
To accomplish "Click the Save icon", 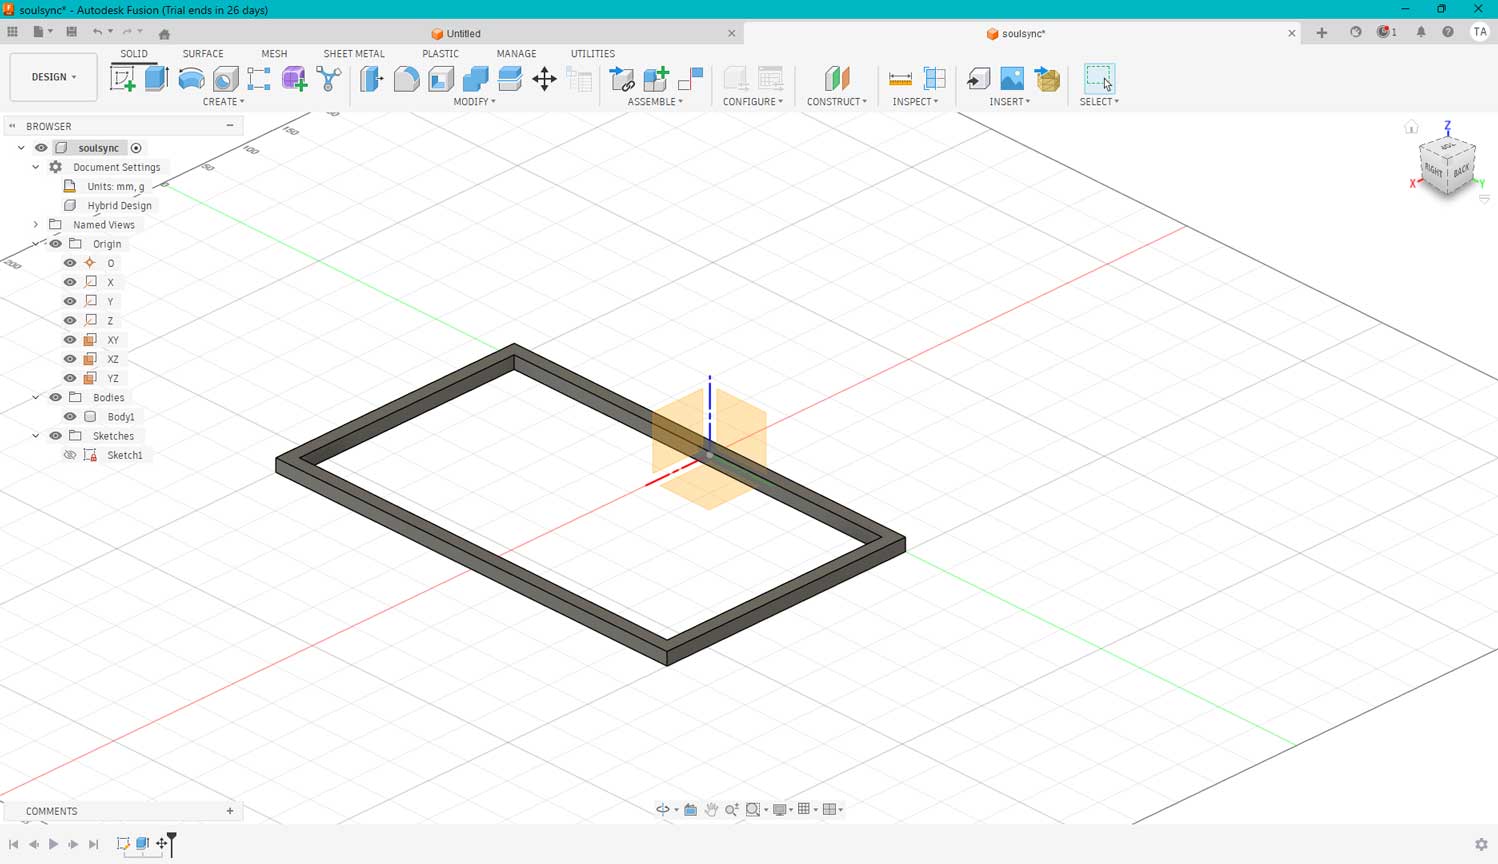I will pos(71,32).
